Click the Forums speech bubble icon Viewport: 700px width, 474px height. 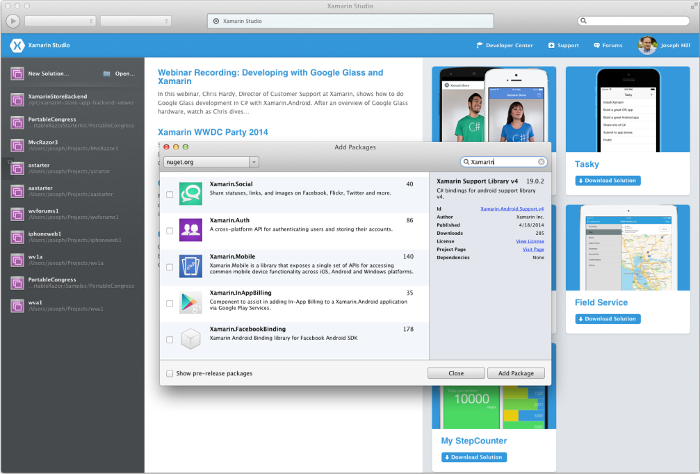point(596,45)
